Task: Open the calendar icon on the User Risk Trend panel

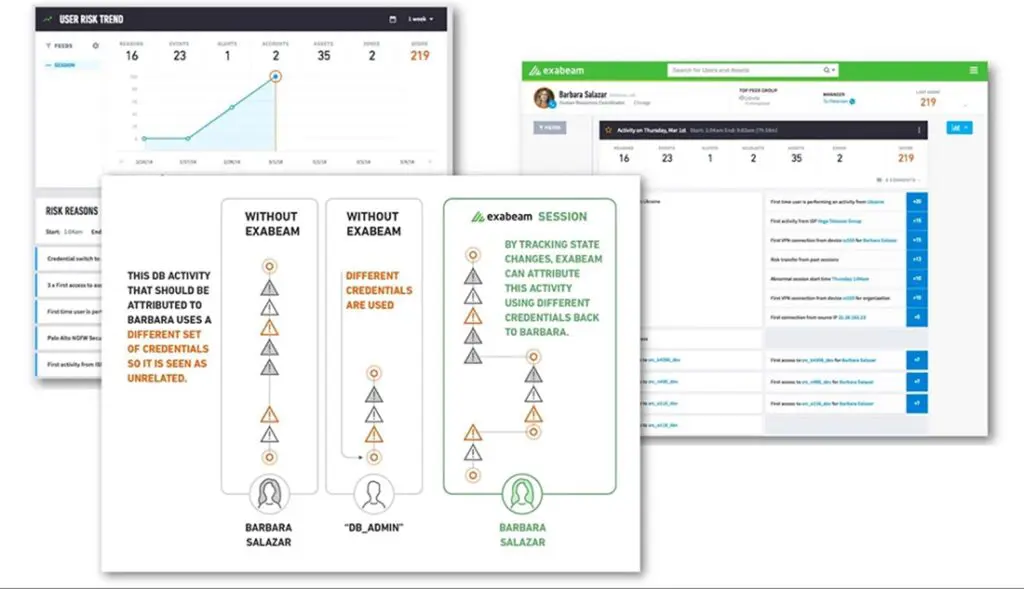Action: point(393,19)
